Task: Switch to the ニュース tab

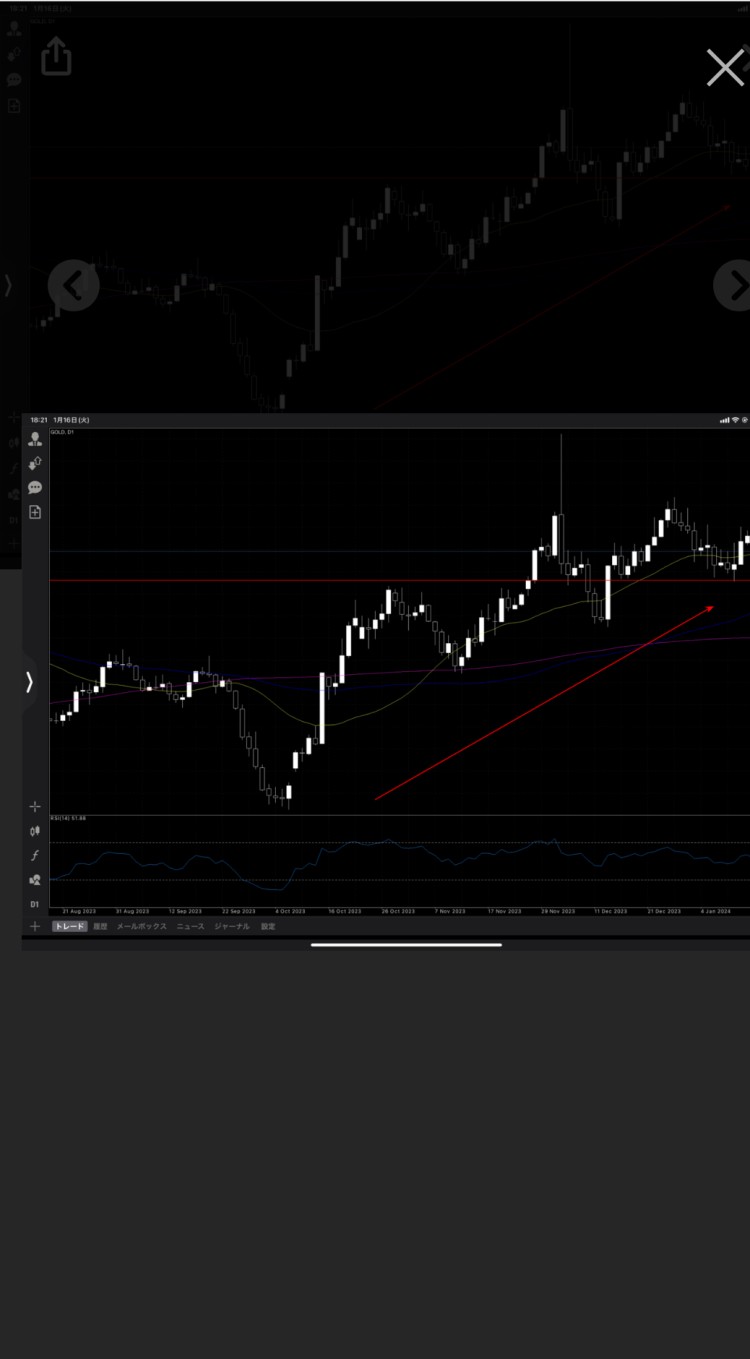Action: (190, 927)
